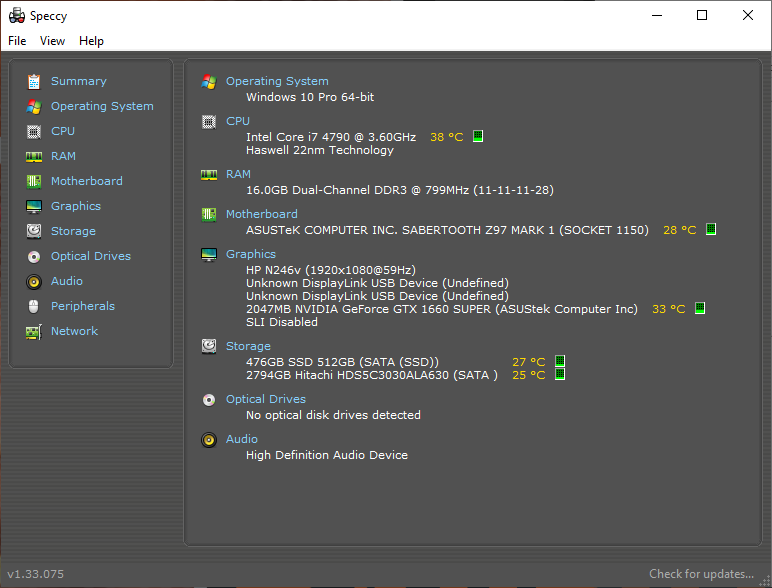Click the RAM module icon in sidebar
This screenshot has width=772, height=588.
click(33, 157)
